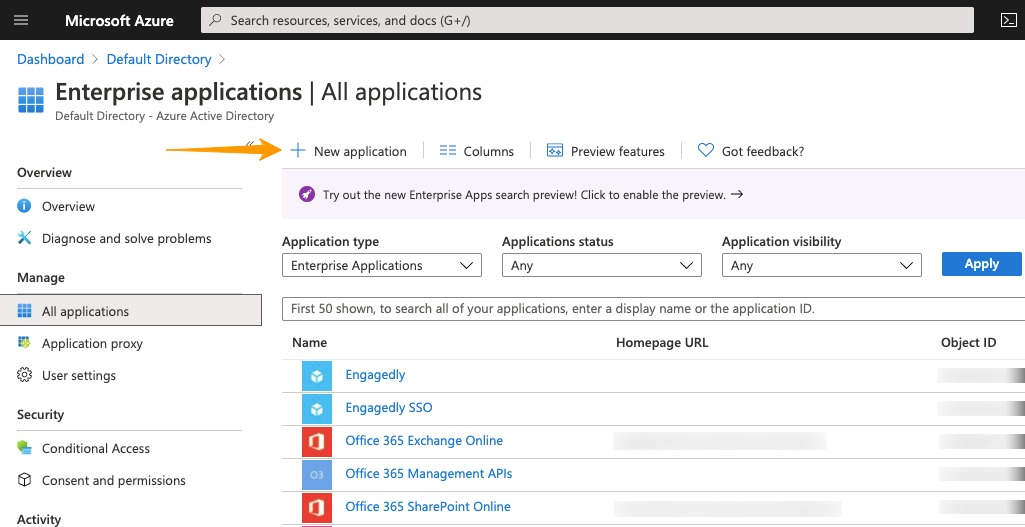
Task: Click the Microsoft Azure title
Action: (x=120, y=20)
